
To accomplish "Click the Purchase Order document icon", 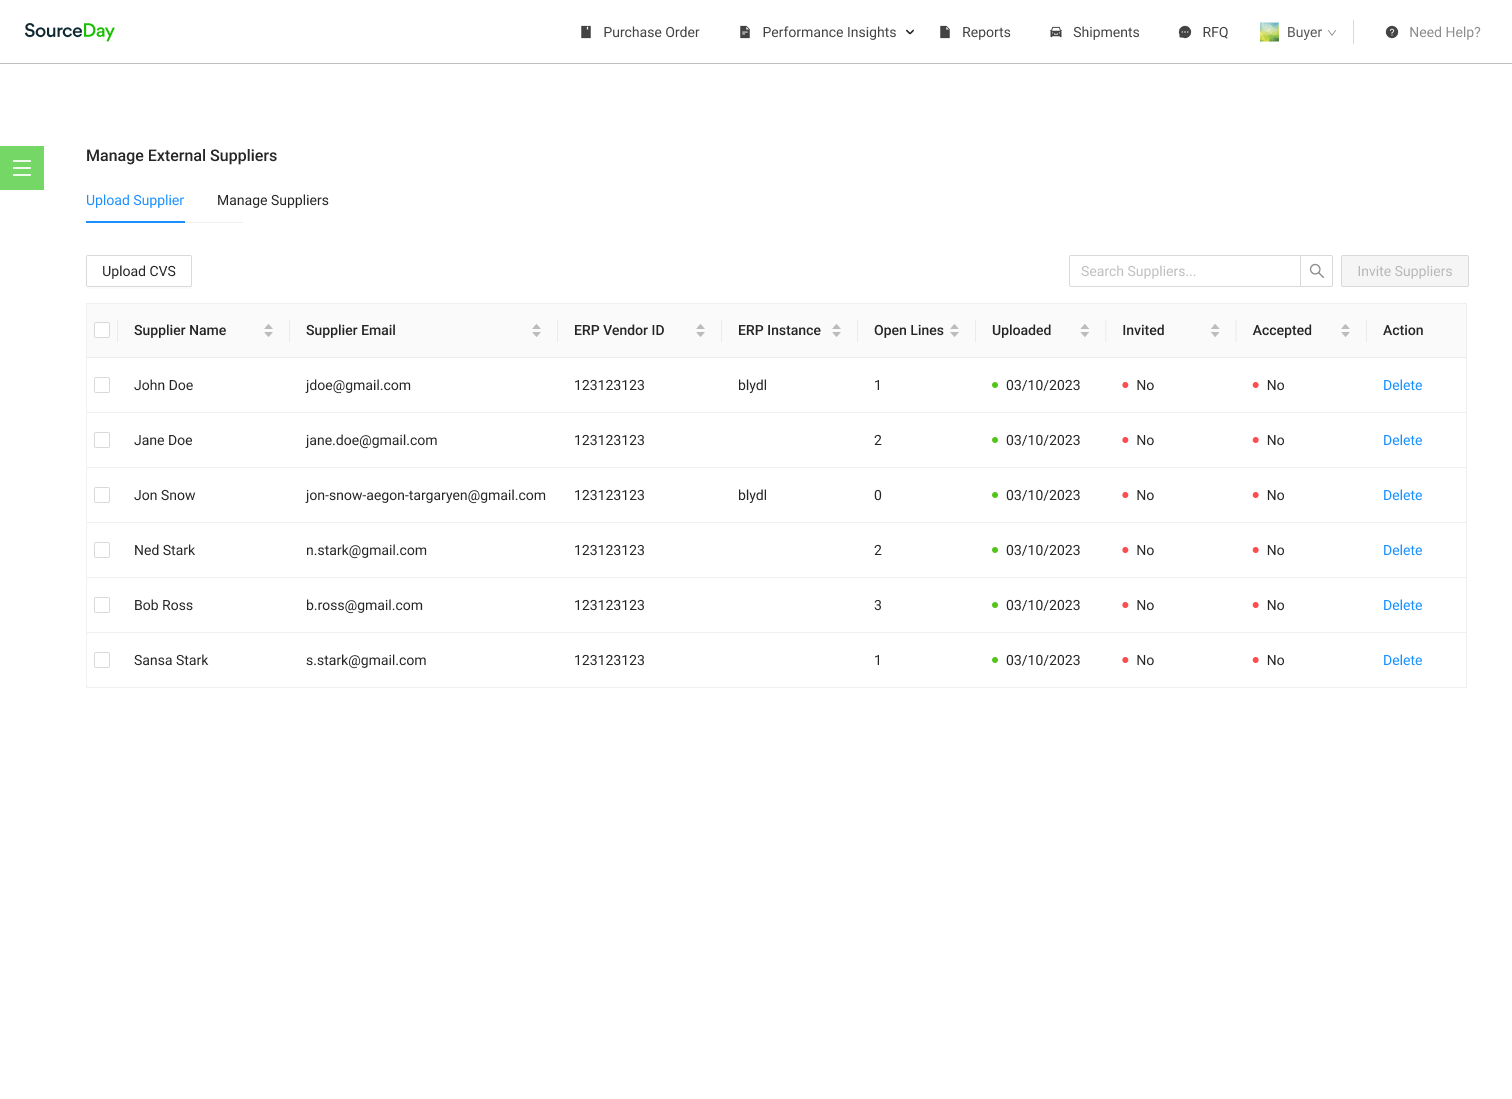I will tap(586, 32).
